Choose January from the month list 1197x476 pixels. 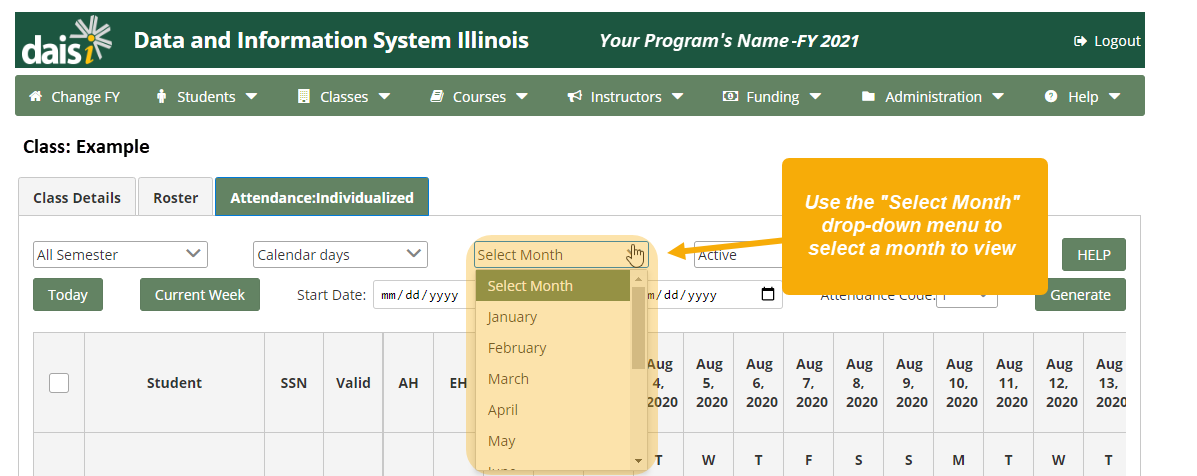point(553,317)
